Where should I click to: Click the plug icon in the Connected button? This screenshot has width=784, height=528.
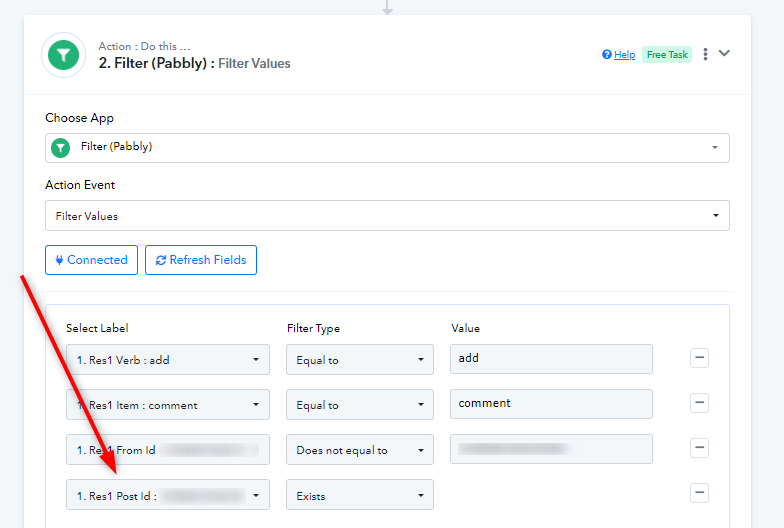pos(59,260)
